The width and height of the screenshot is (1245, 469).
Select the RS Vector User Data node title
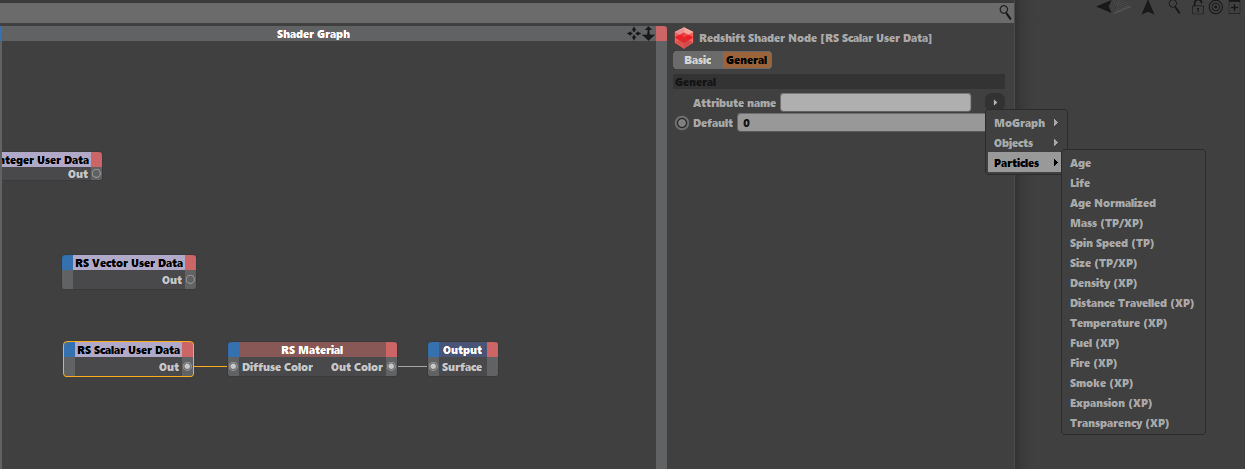129,263
